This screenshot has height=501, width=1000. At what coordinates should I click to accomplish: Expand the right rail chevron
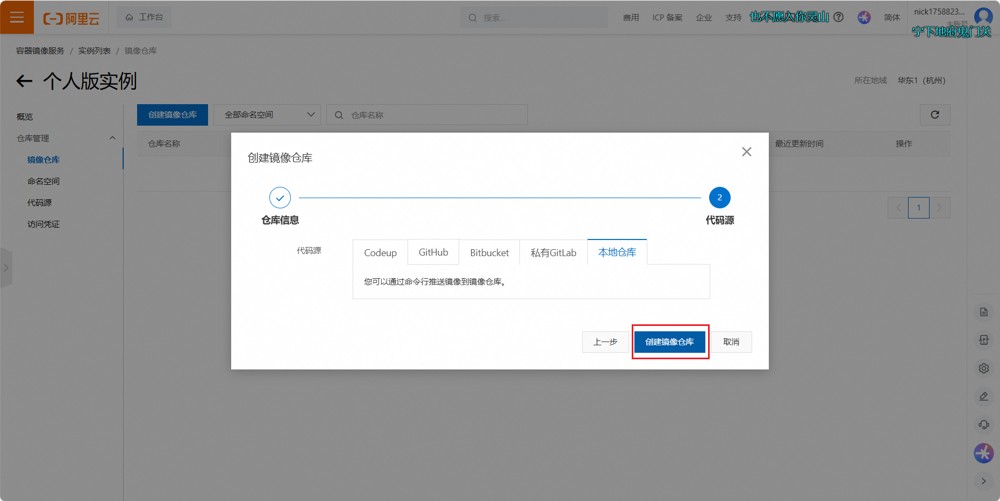pos(983,481)
